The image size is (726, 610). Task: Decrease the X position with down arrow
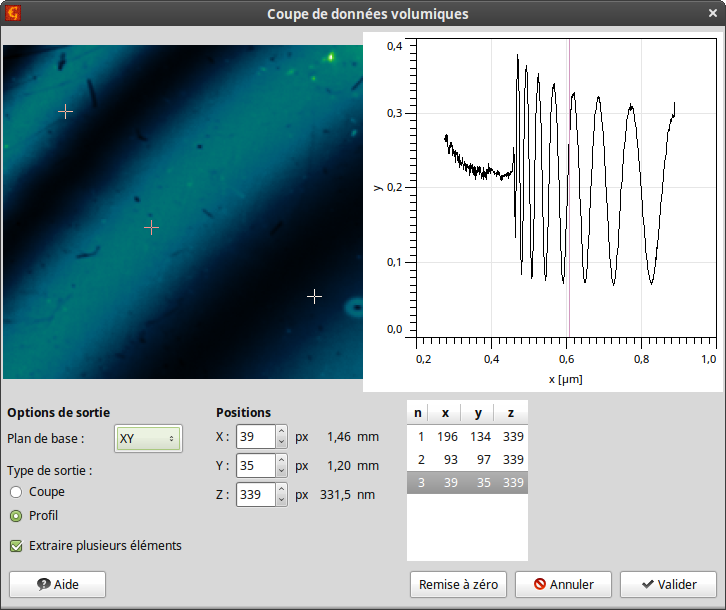coord(281,442)
